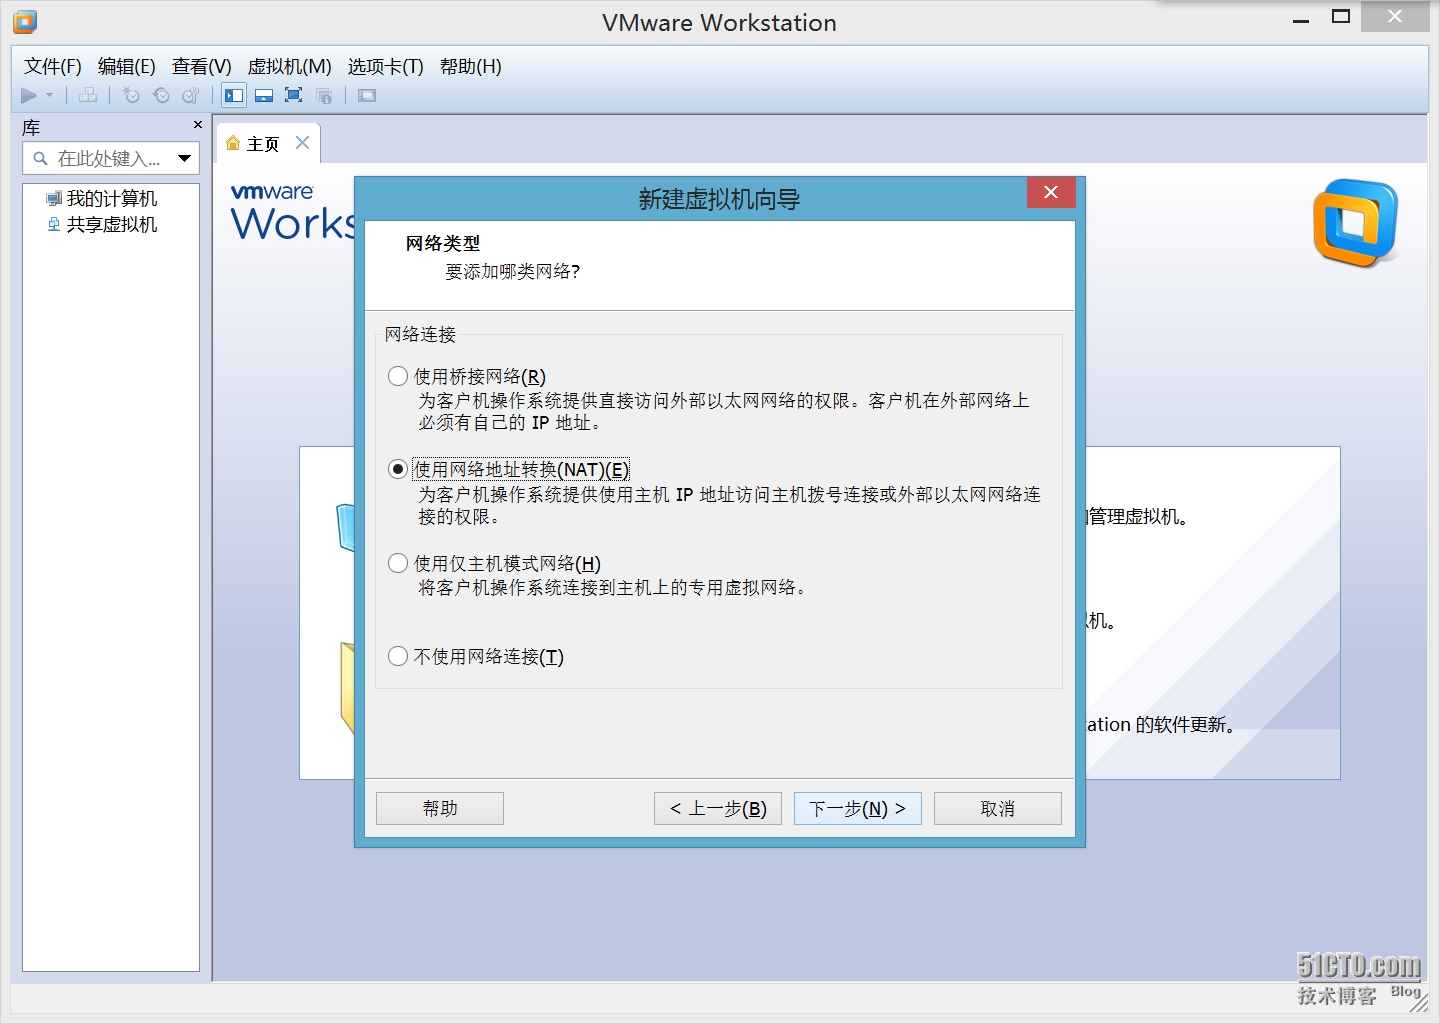This screenshot has width=1440, height=1024.
Task: Toggle the thumbnail bar toolbar icon
Action: 264,95
